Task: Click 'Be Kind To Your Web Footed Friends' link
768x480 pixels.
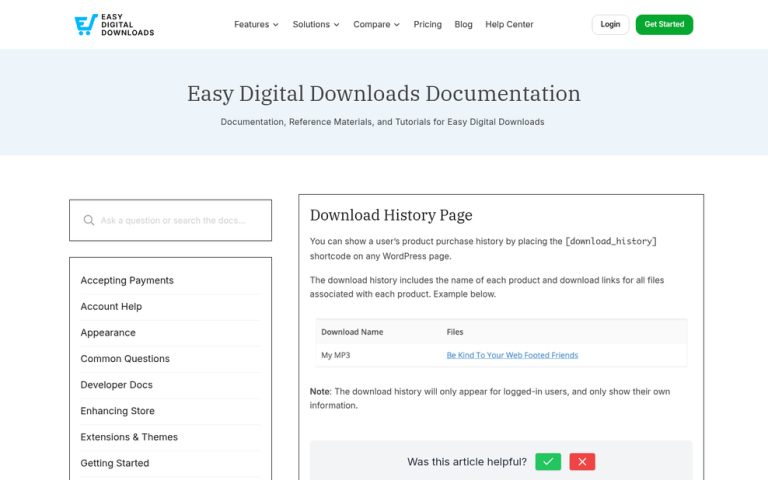Action: pyautogui.click(x=512, y=355)
